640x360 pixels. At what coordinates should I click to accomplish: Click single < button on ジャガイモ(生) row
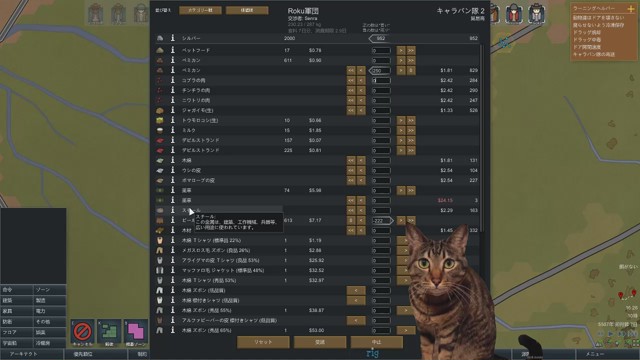click(x=361, y=110)
